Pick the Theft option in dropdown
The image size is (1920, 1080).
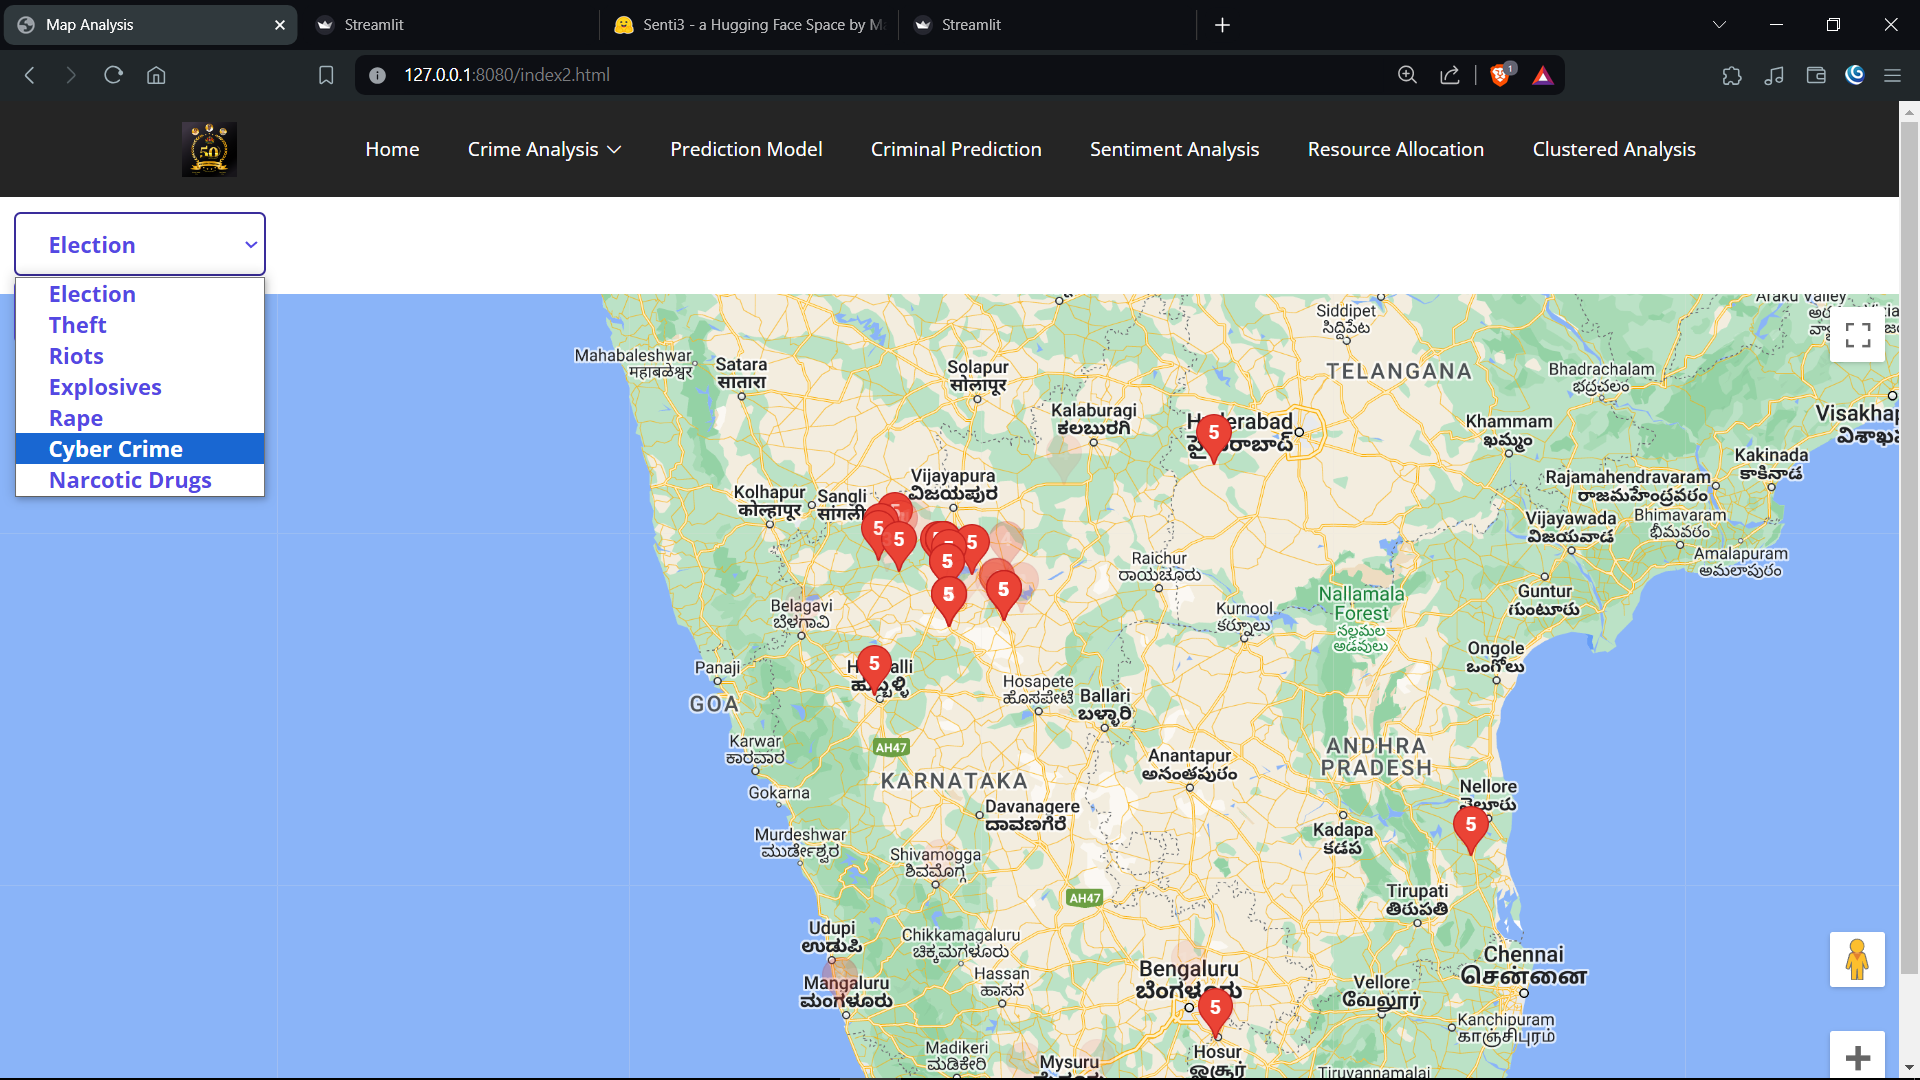pos(77,325)
